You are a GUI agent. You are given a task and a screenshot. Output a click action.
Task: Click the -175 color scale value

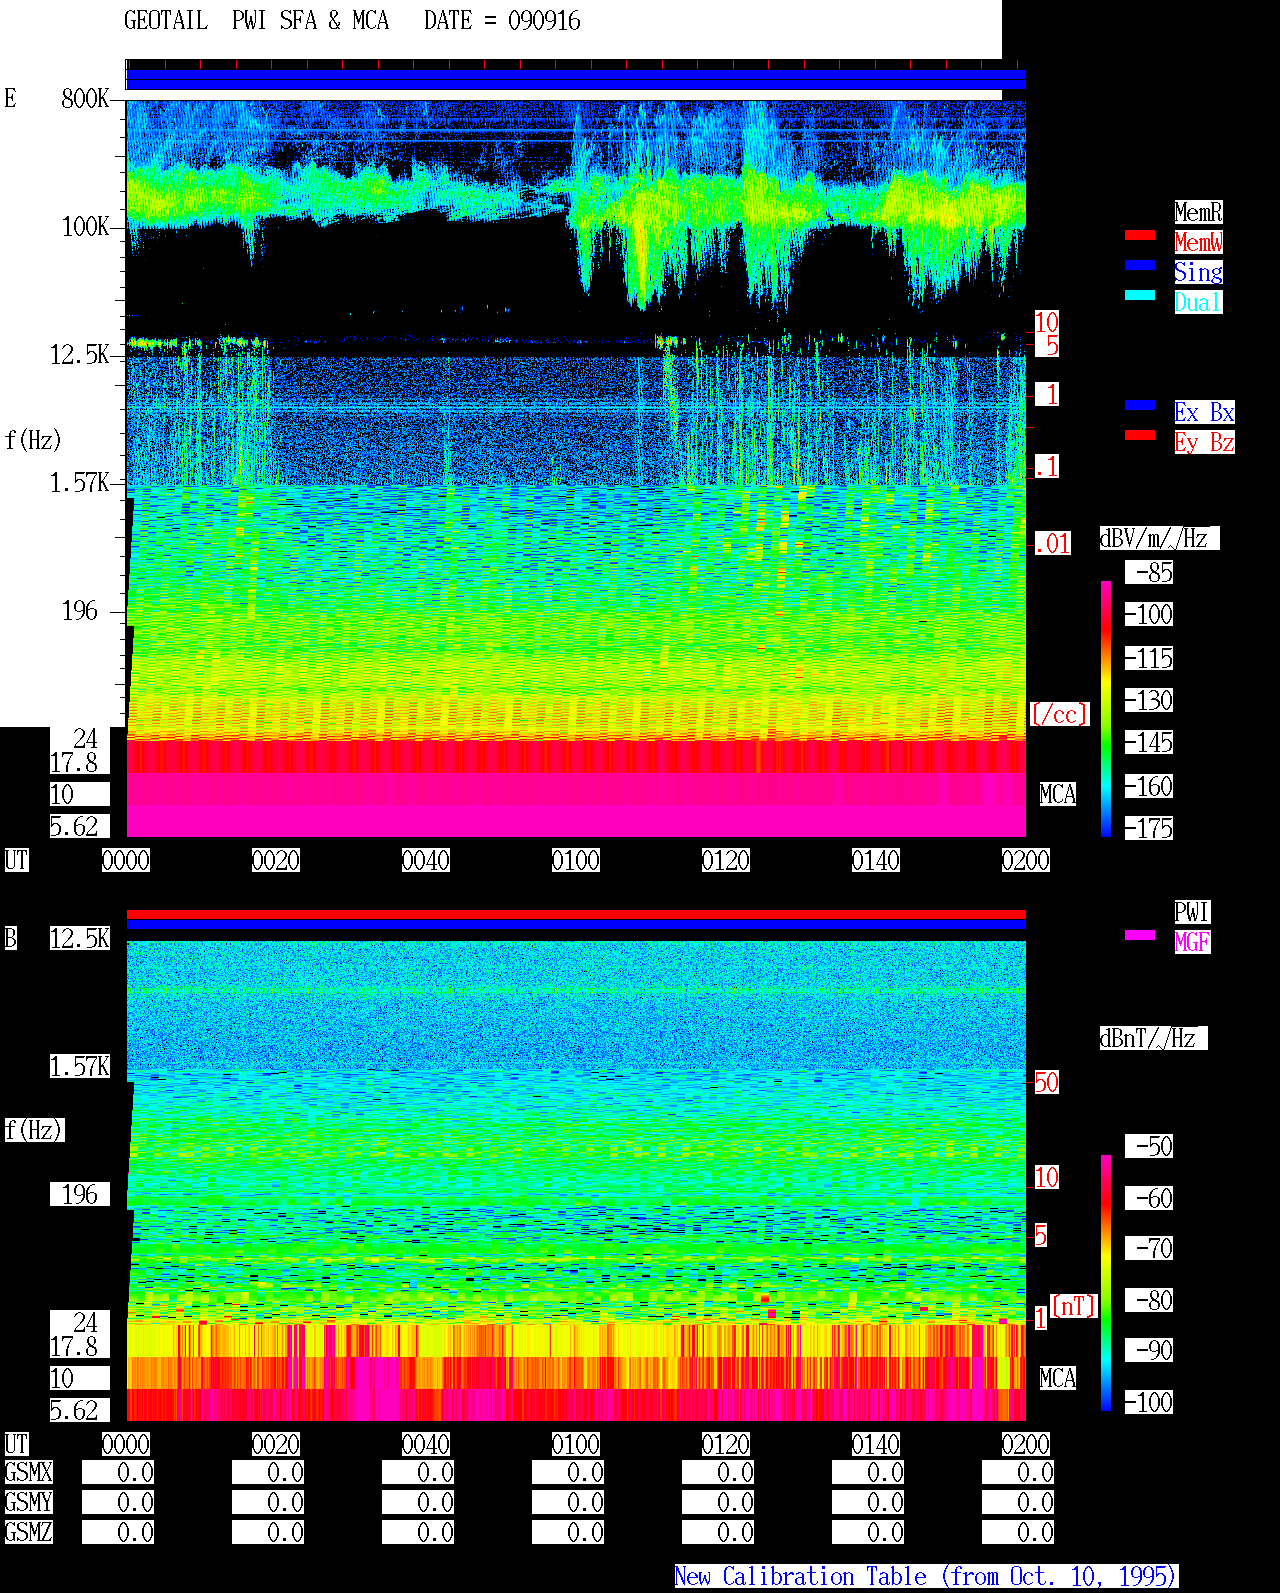coord(1149,828)
